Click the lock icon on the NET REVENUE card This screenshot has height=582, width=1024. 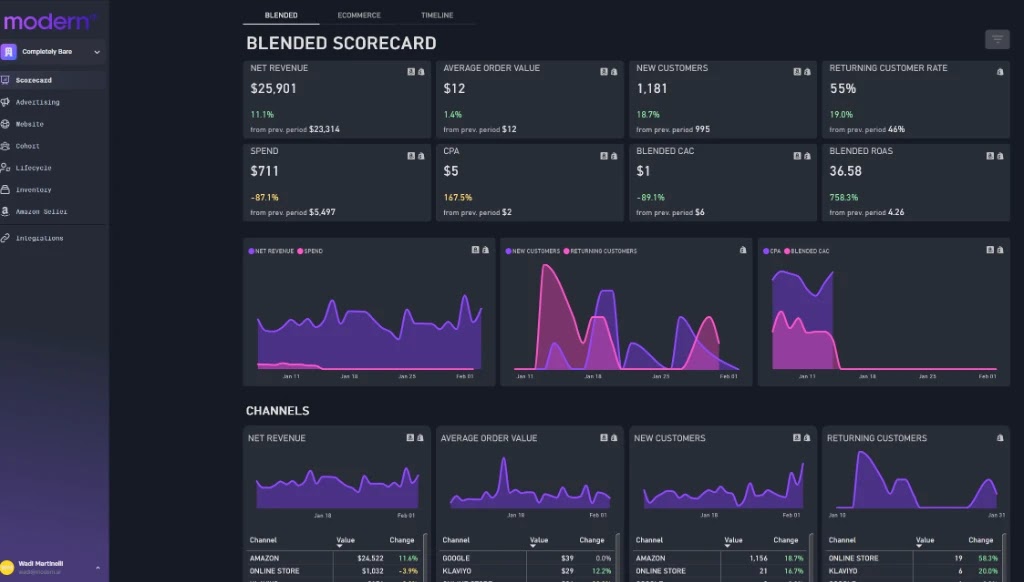click(x=422, y=71)
